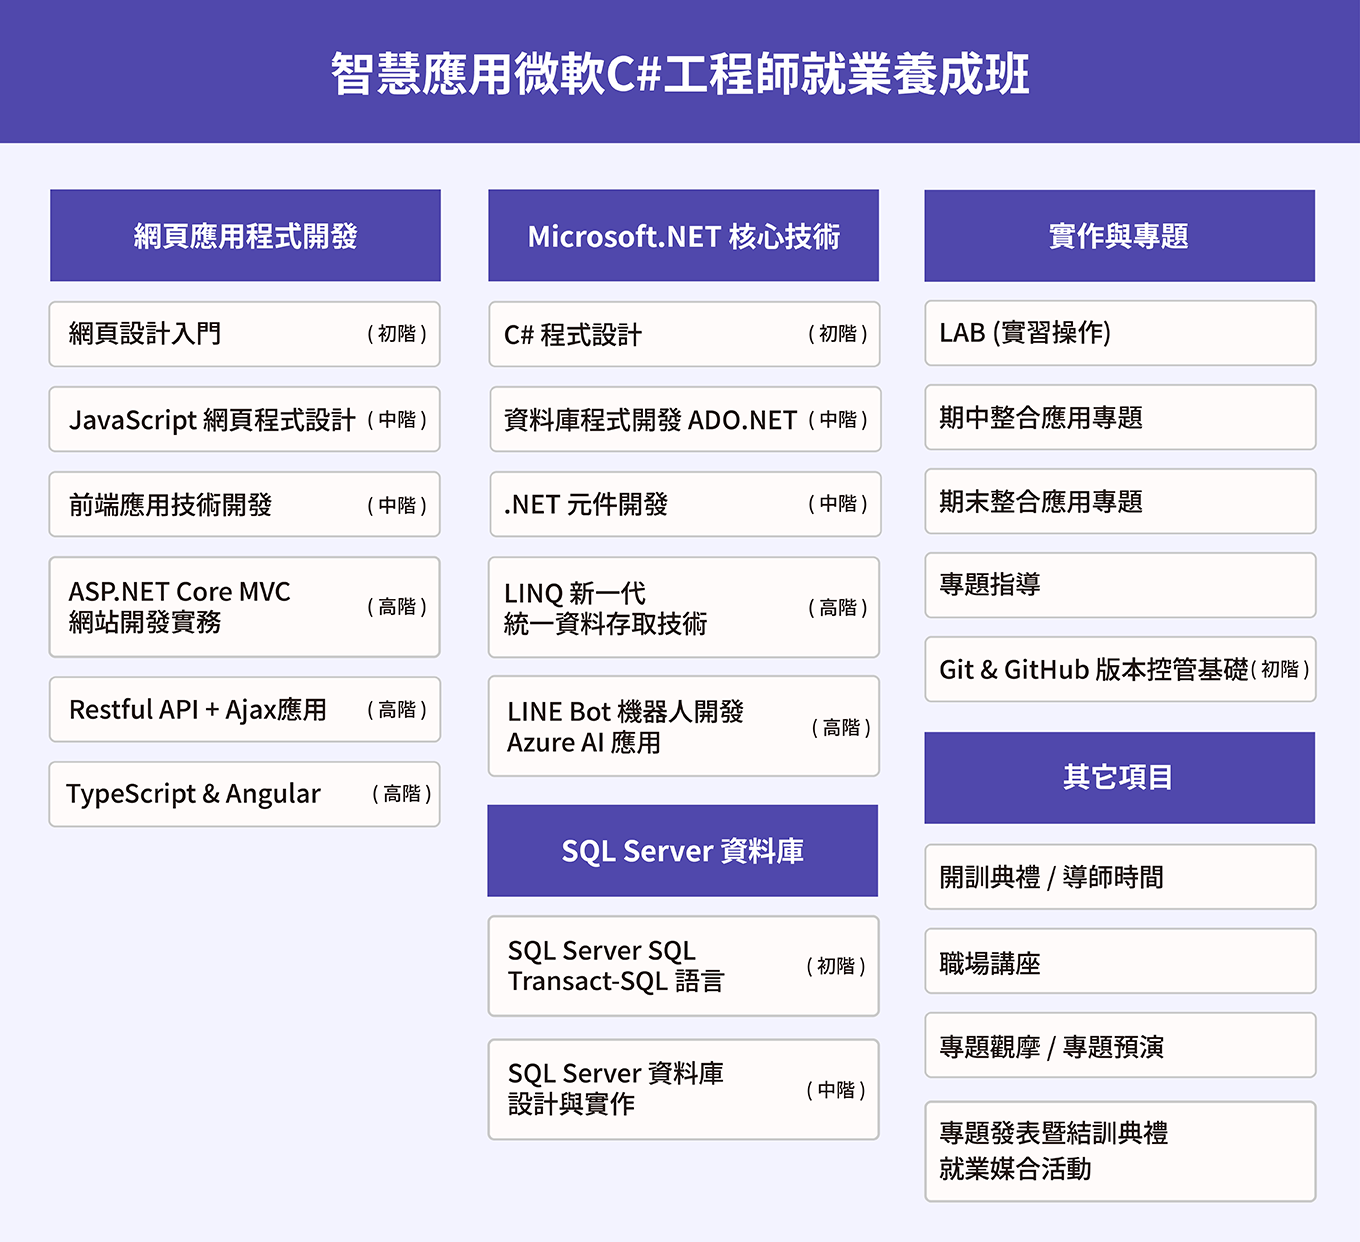Select the C# 程式設計 course card

[x=684, y=334]
